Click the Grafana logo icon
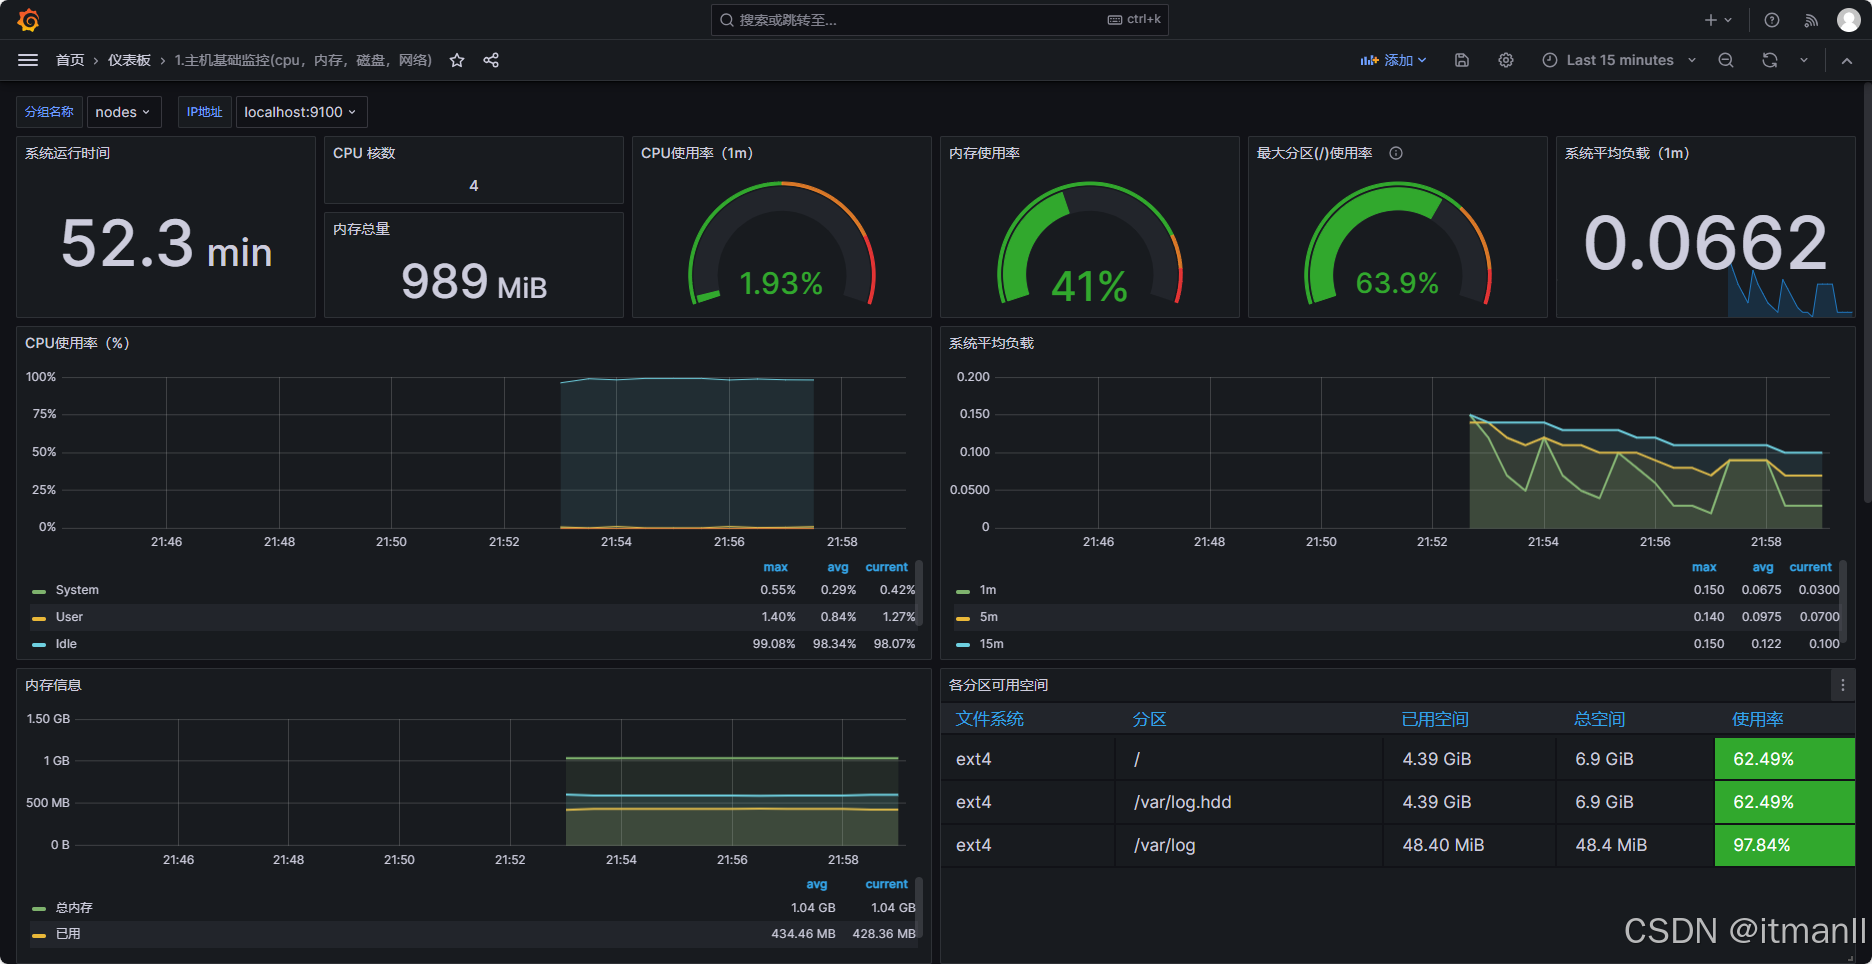 [x=28, y=20]
